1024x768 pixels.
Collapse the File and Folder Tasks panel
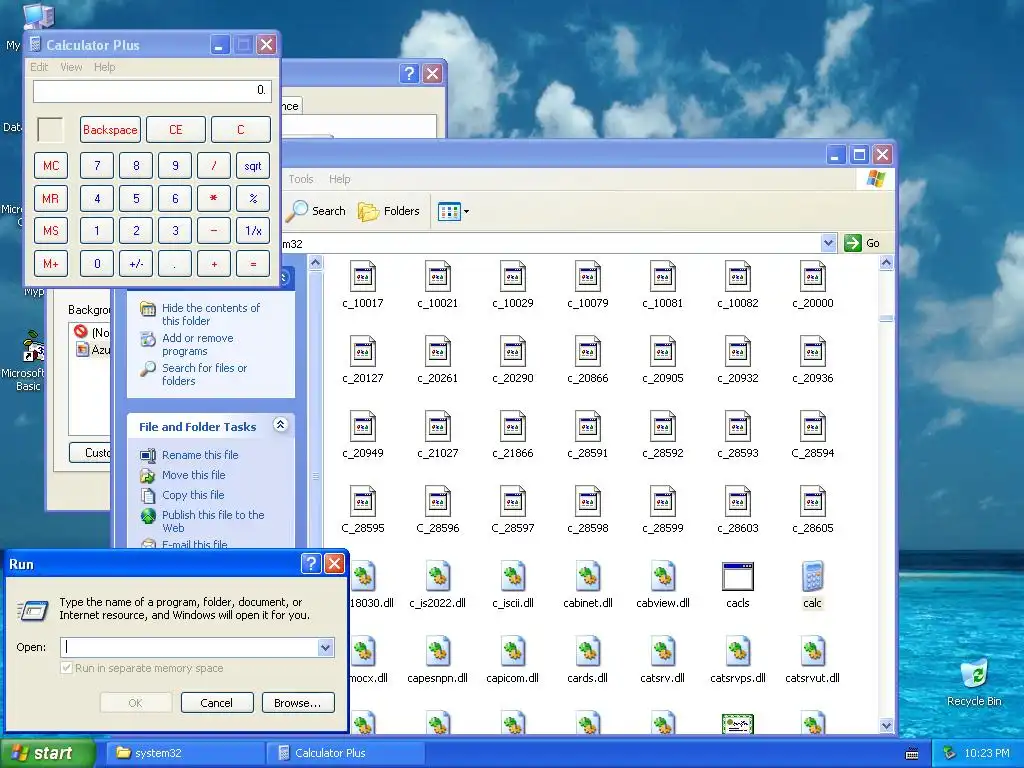click(280, 425)
